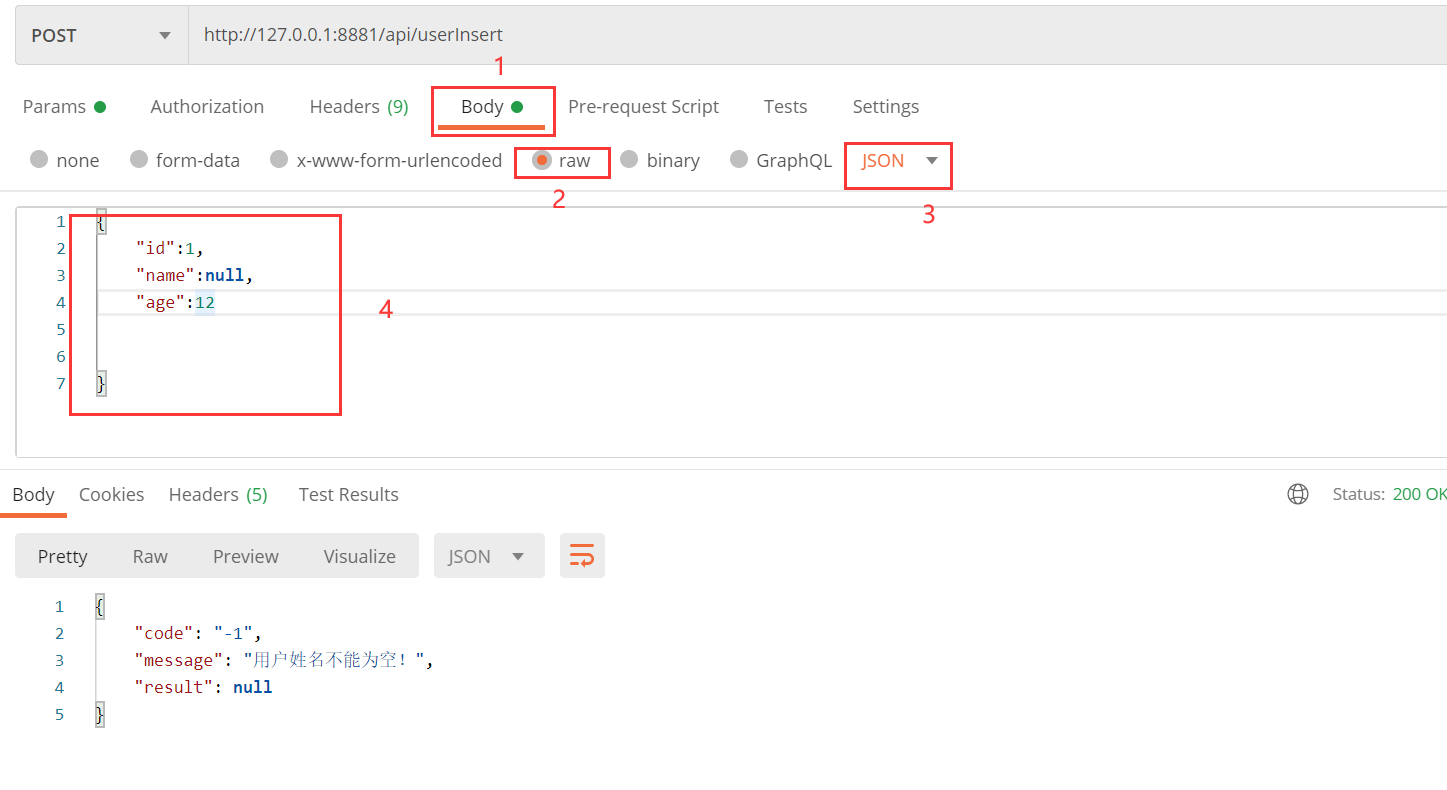This screenshot has width=1447, height=790.
Task: Switch to the Tests tab
Action: coord(785,107)
